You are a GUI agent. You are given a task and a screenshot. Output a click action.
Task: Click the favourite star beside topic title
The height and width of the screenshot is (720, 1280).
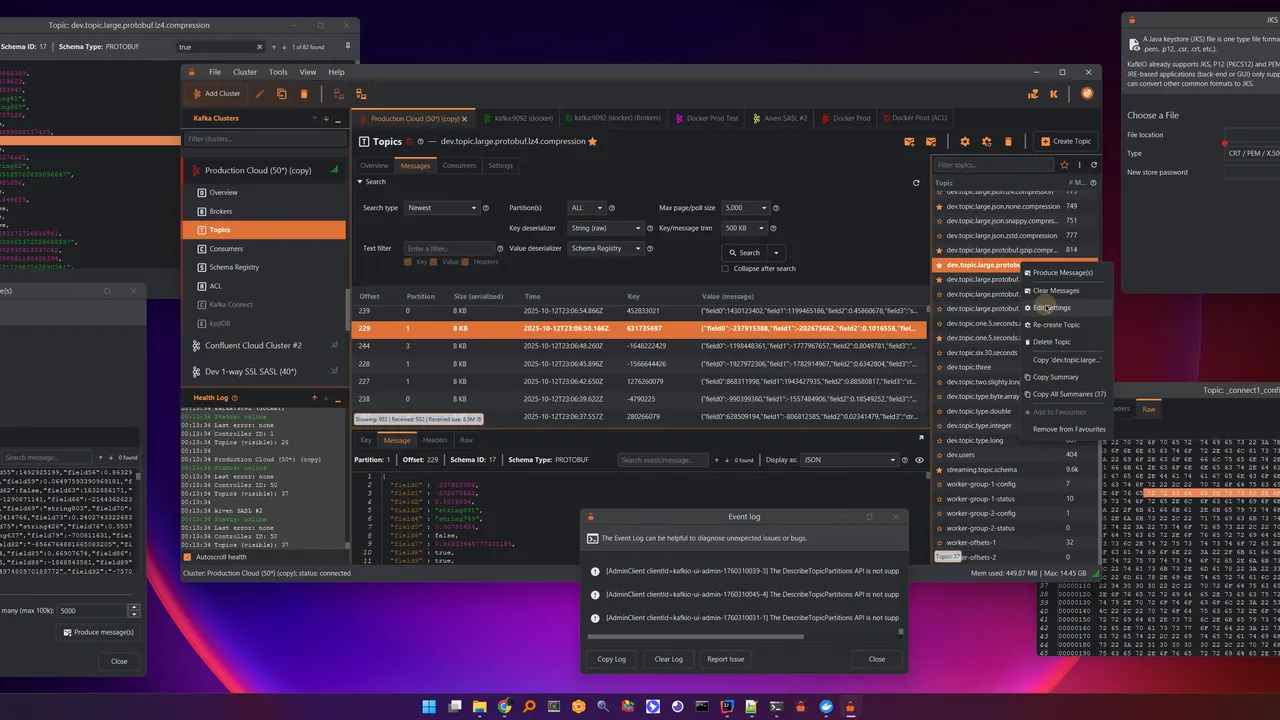coord(593,142)
